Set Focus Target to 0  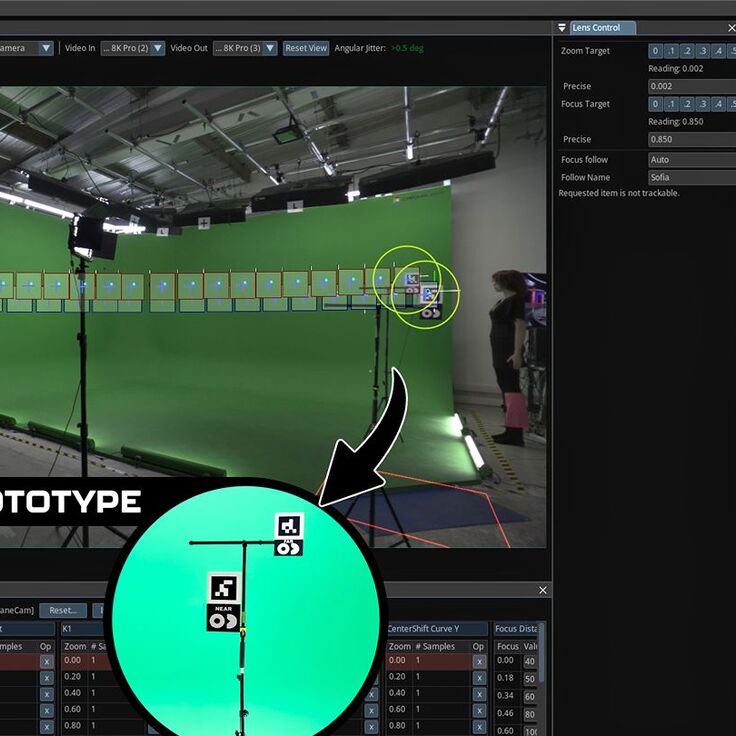click(656, 104)
